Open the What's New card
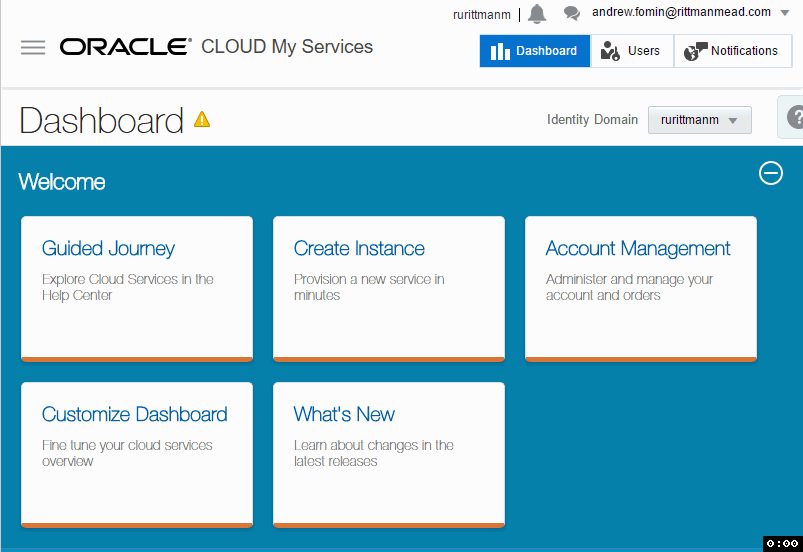 click(389, 455)
